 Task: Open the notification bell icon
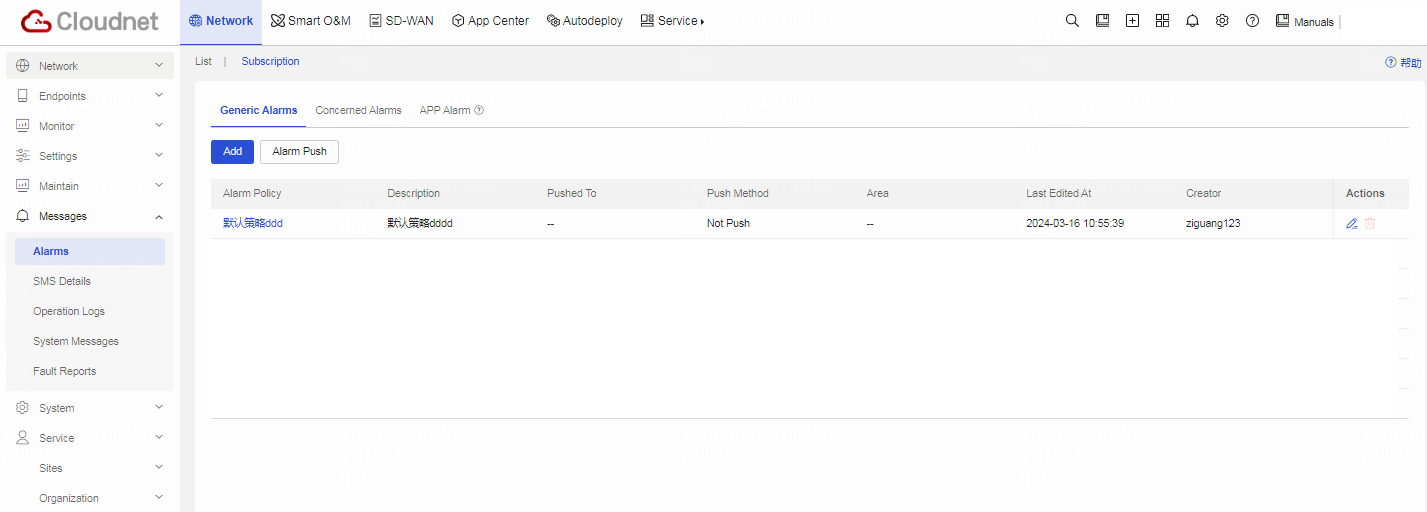[1192, 21]
